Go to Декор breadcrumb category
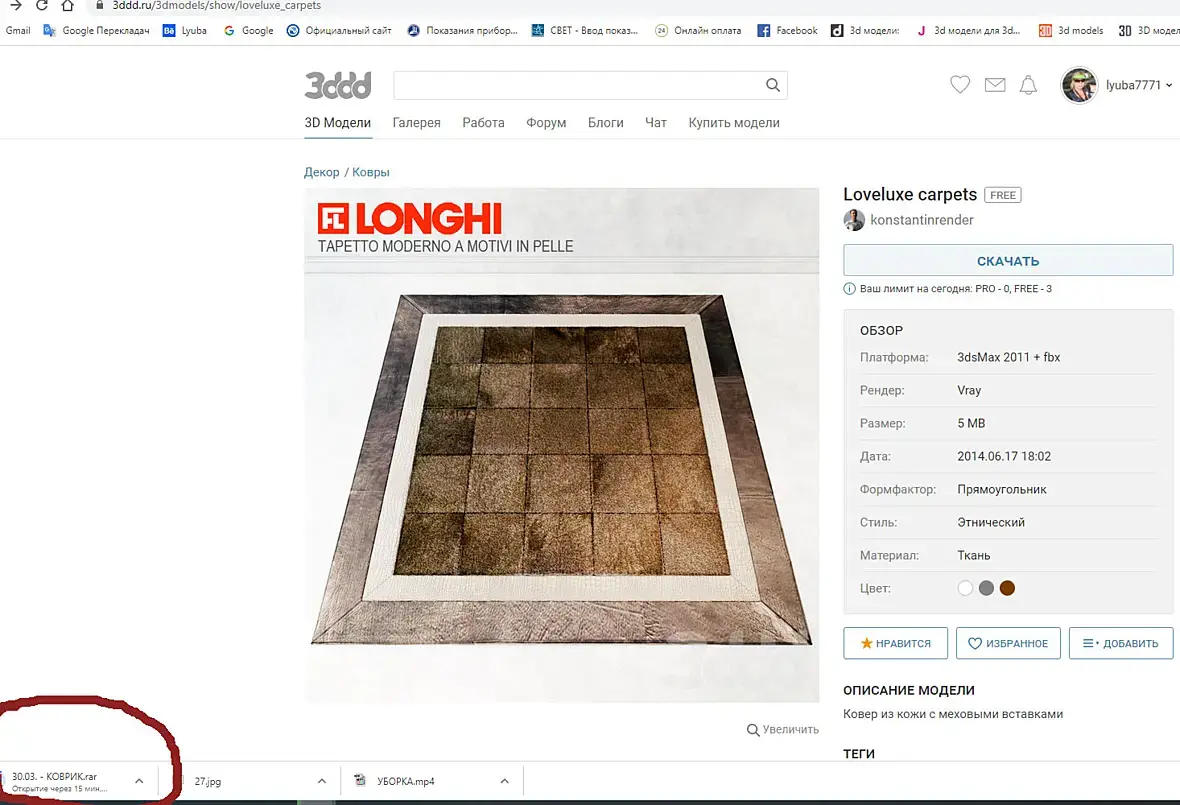The width and height of the screenshot is (1180, 805). point(321,172)
